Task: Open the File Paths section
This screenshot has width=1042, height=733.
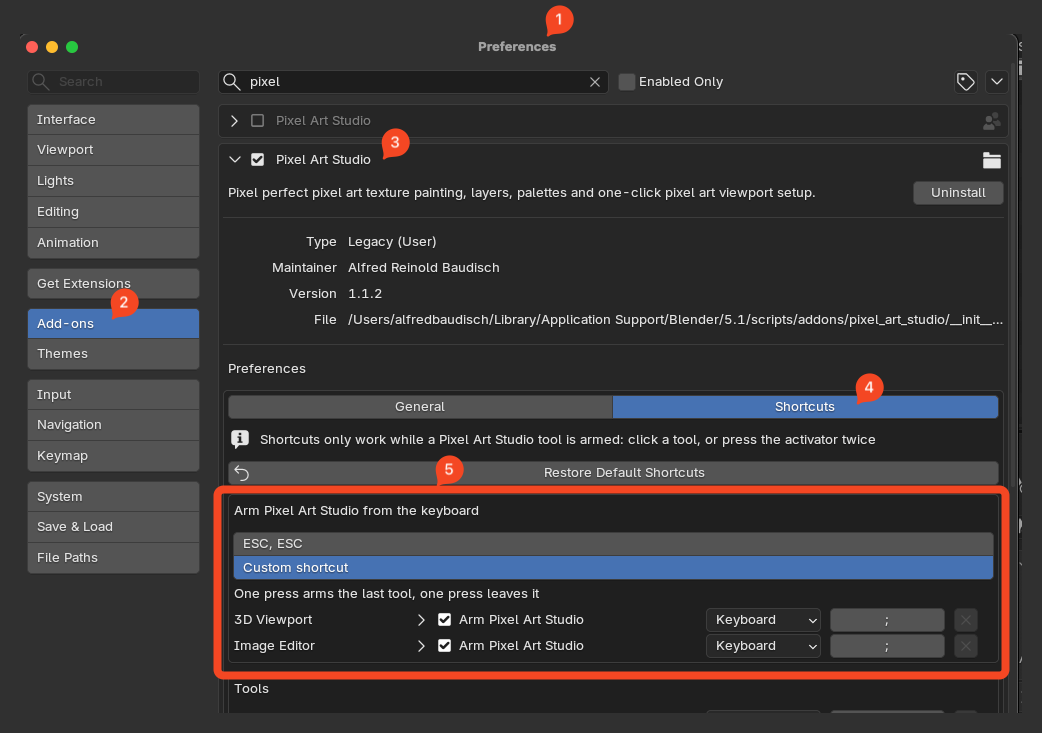Action: pyautogui.click(x=114, y=558)
